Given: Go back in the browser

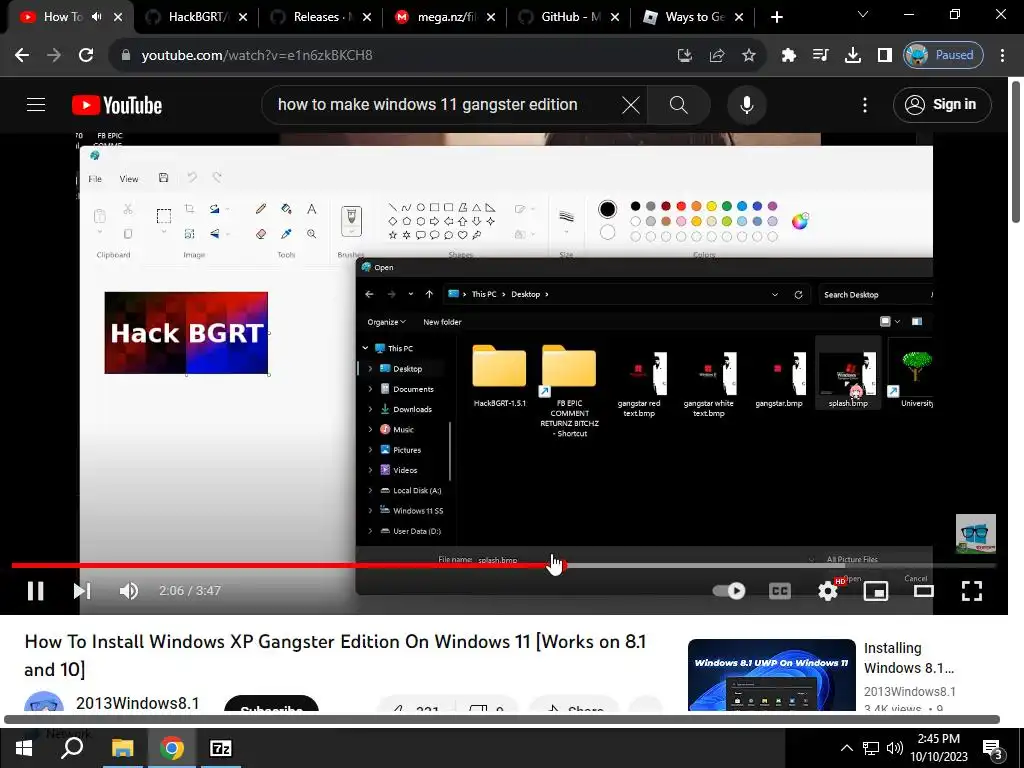Looking at the screenshot, I should pyautogui.click(x=22, y=55).
